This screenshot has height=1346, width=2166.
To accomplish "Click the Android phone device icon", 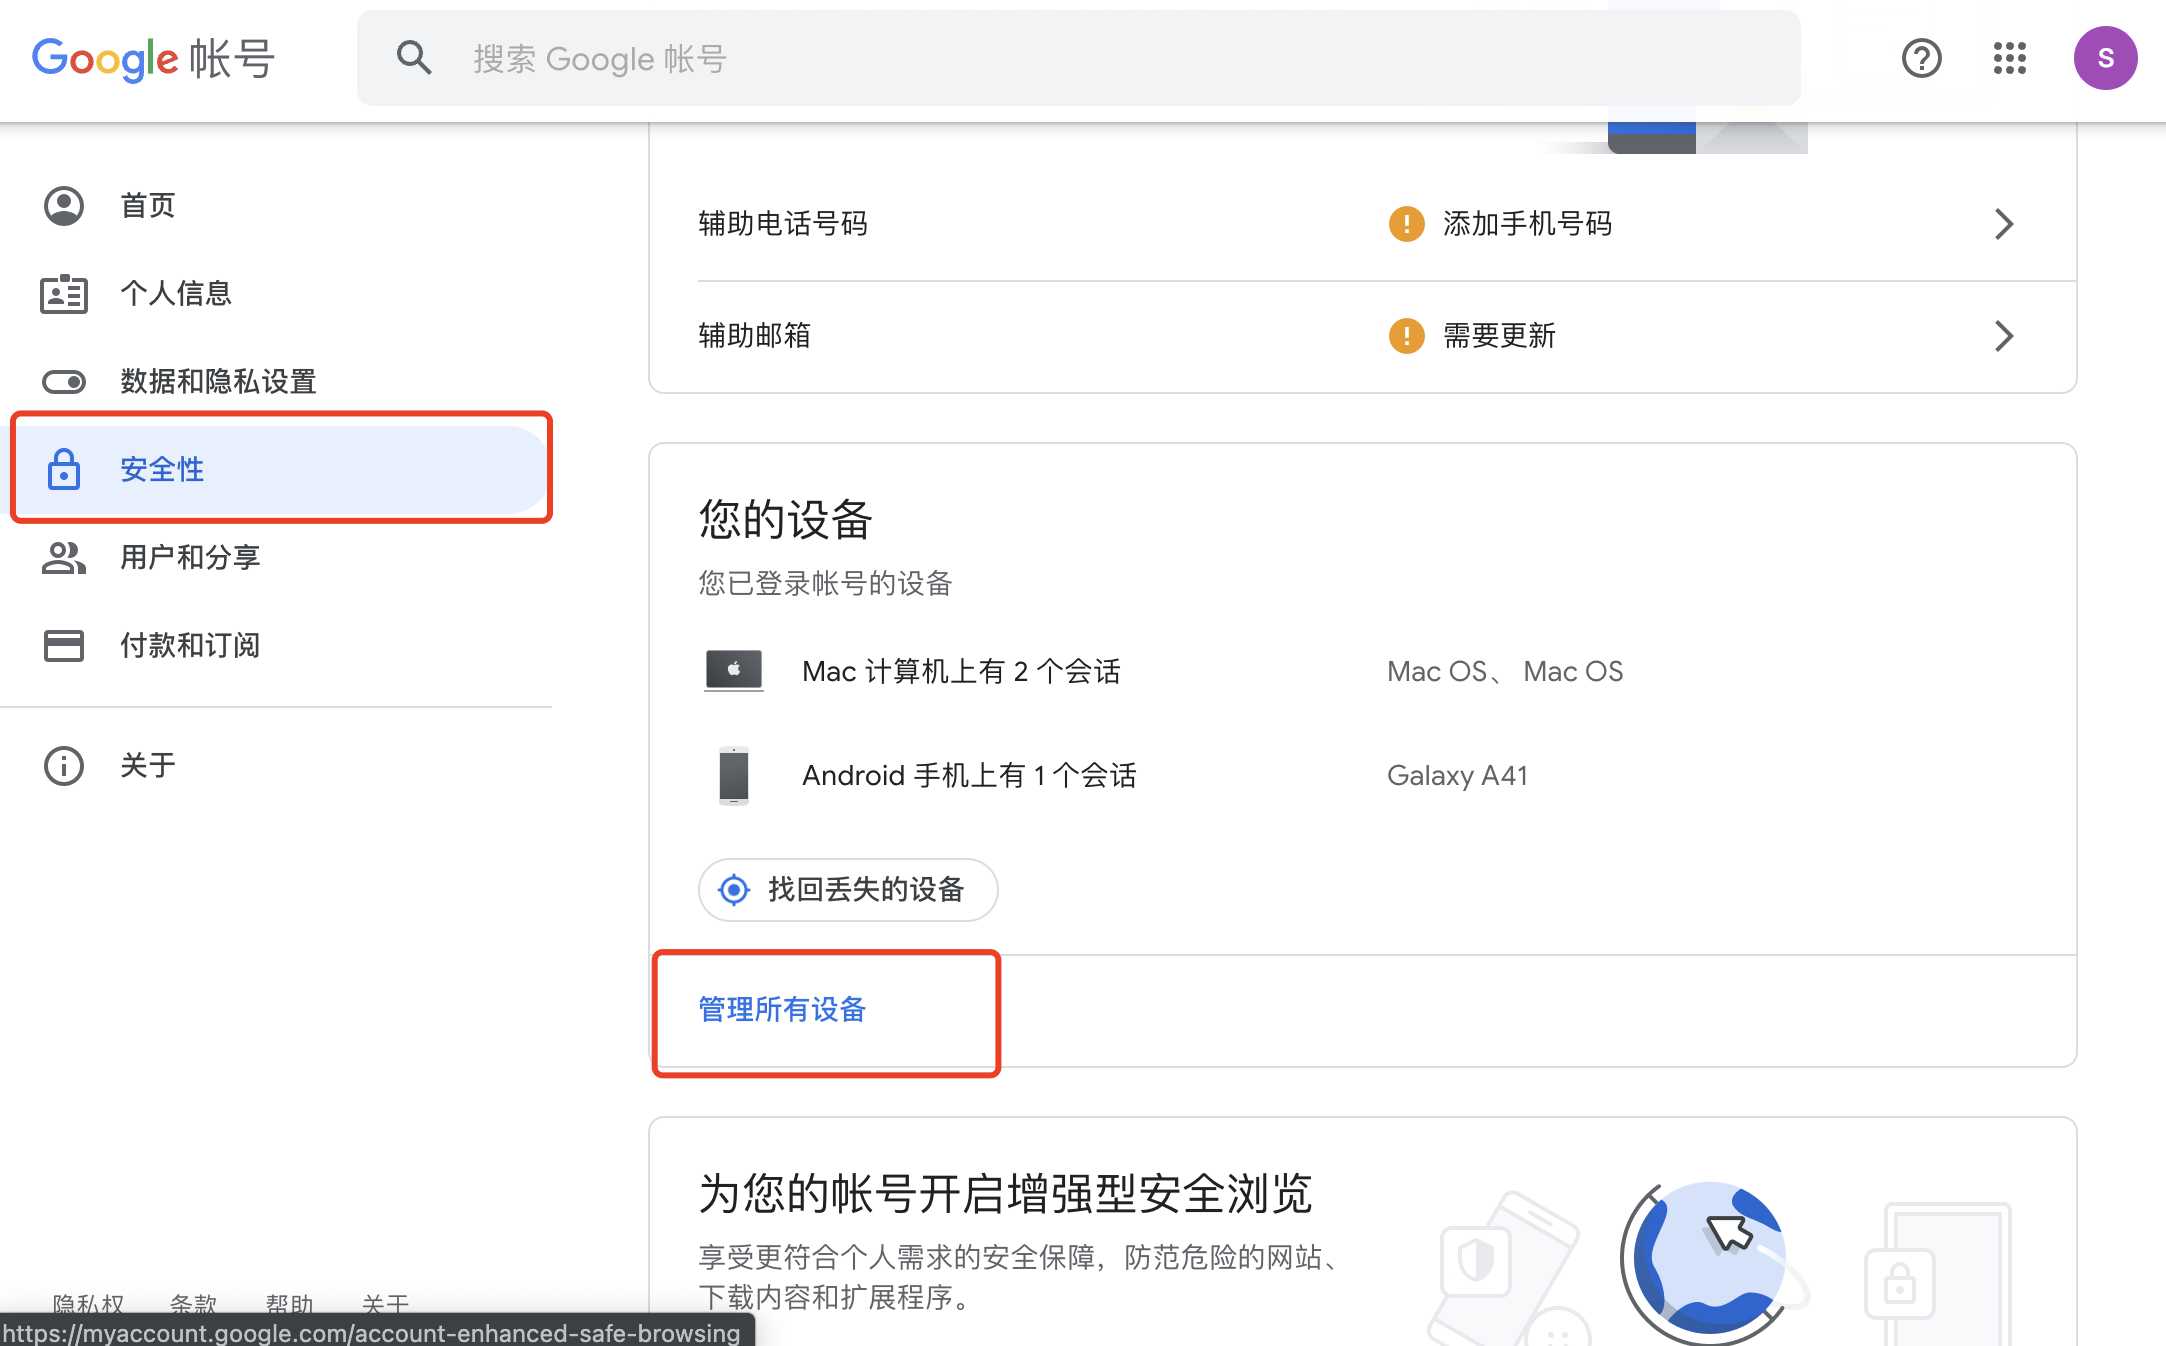I will pyautogui.click(x=733, y=775).
